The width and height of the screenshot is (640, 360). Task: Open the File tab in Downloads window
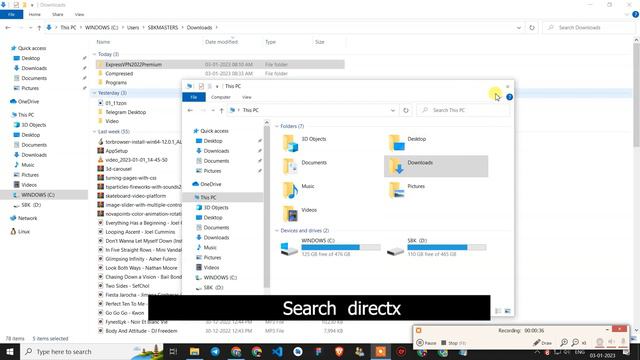click(x=11, y=14)
